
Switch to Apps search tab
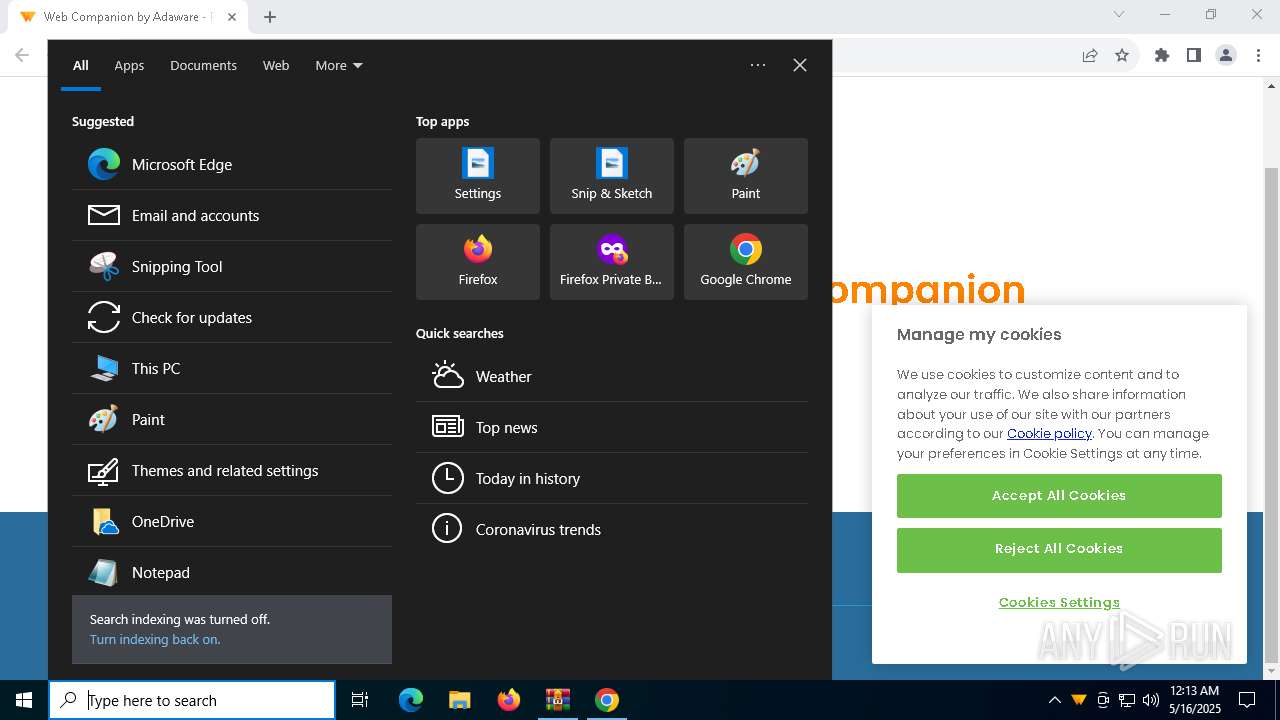(x=129, y=65)
